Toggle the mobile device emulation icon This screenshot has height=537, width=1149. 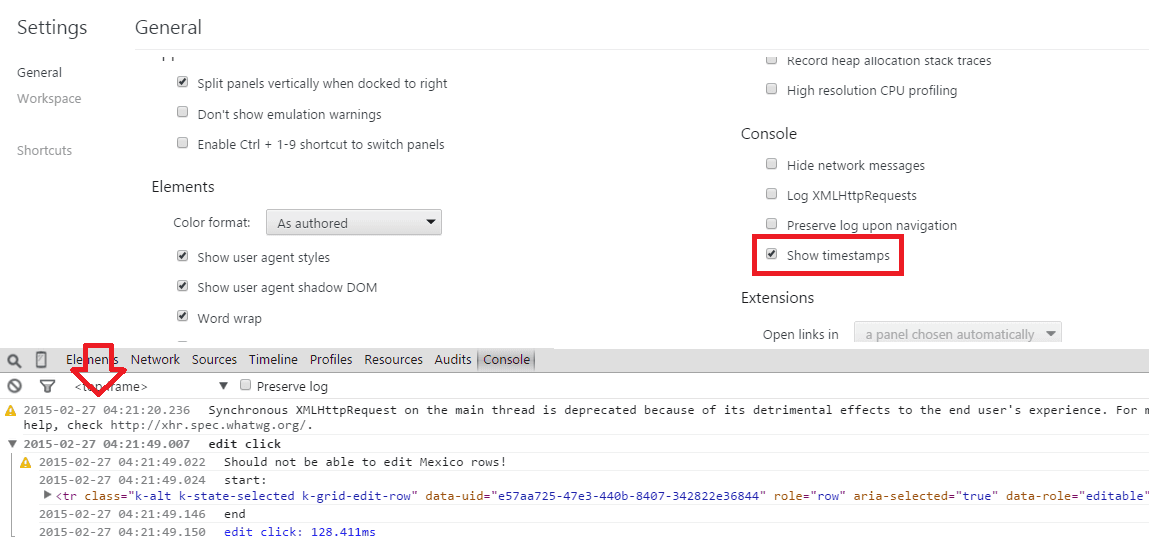click(x=41, y=360)
